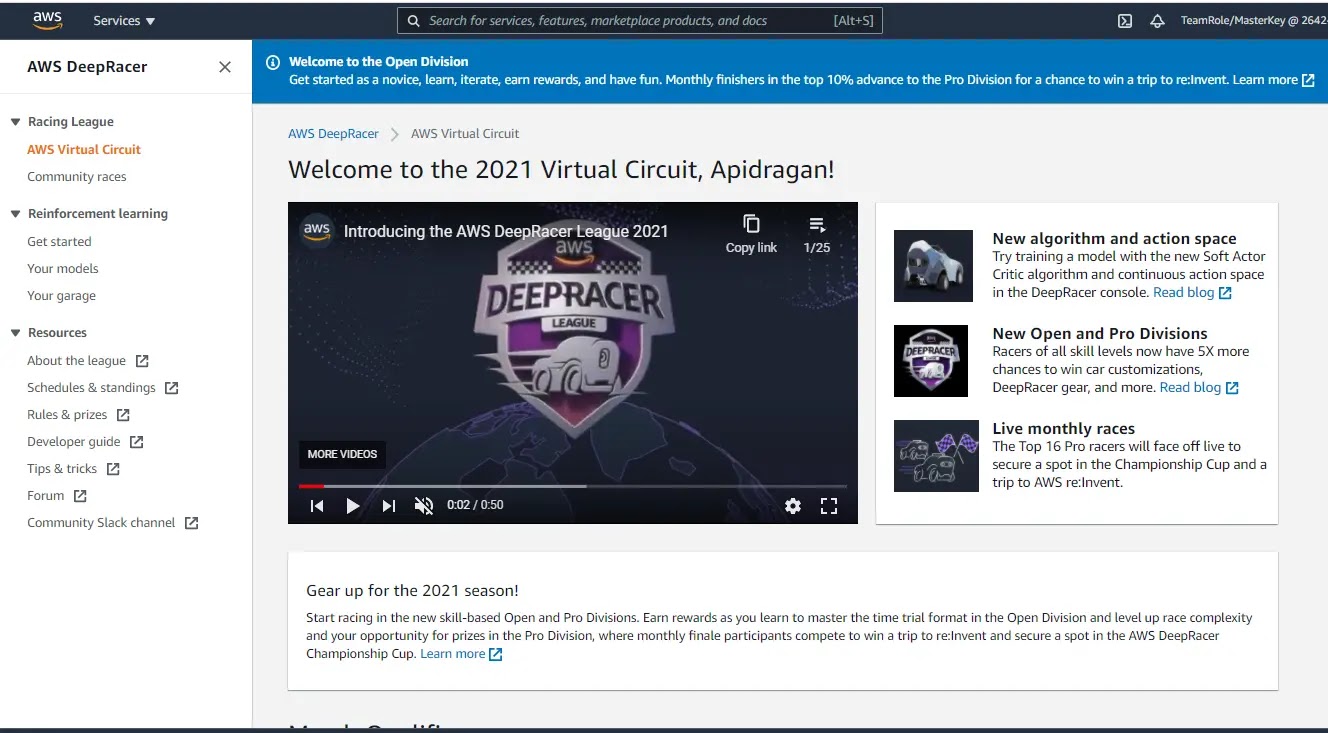Click Gear up for the 2021 season heading

click(x=412, y=590)
